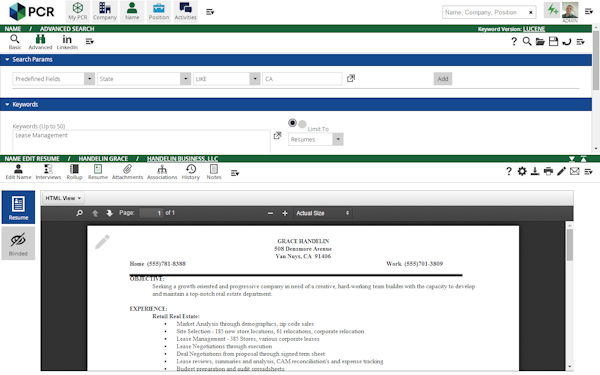Switch to the Blinded side tab

coord(18,243)
